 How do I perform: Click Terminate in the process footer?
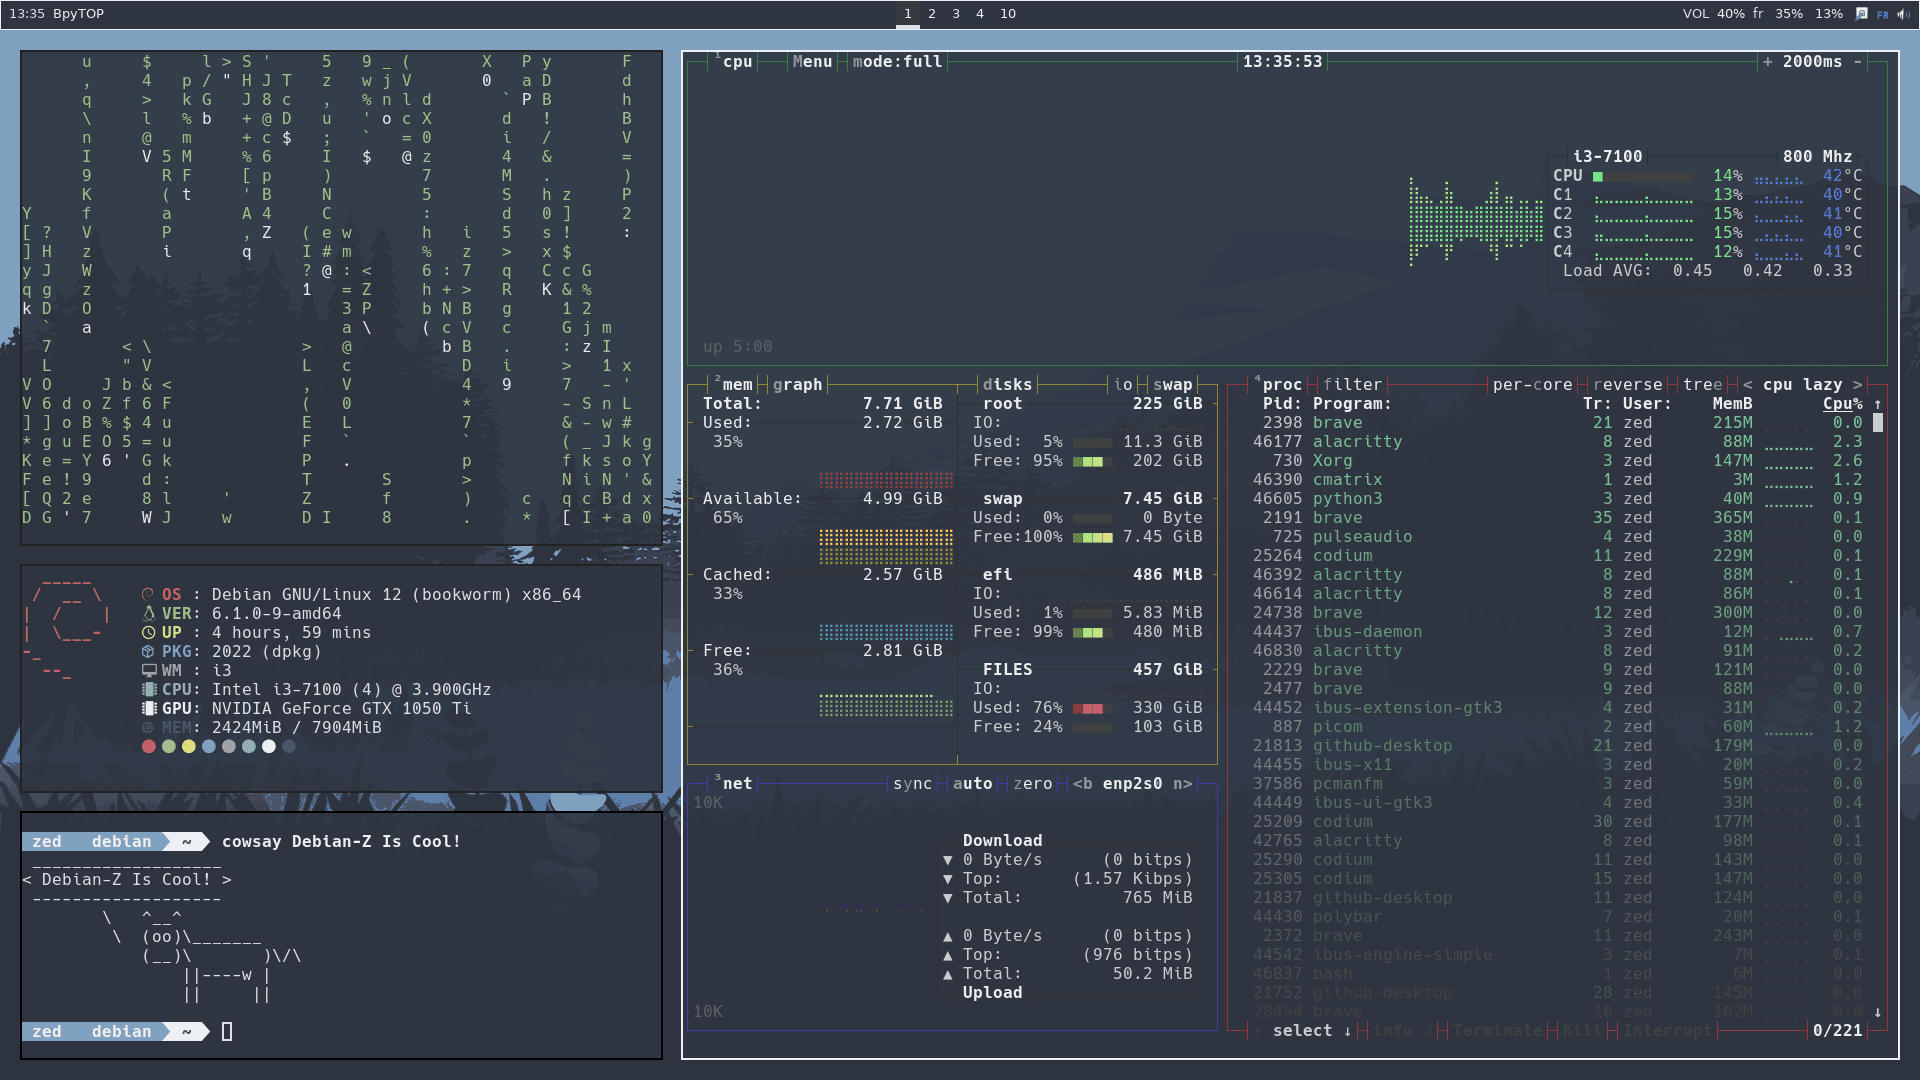(x=1498, y=1030)
